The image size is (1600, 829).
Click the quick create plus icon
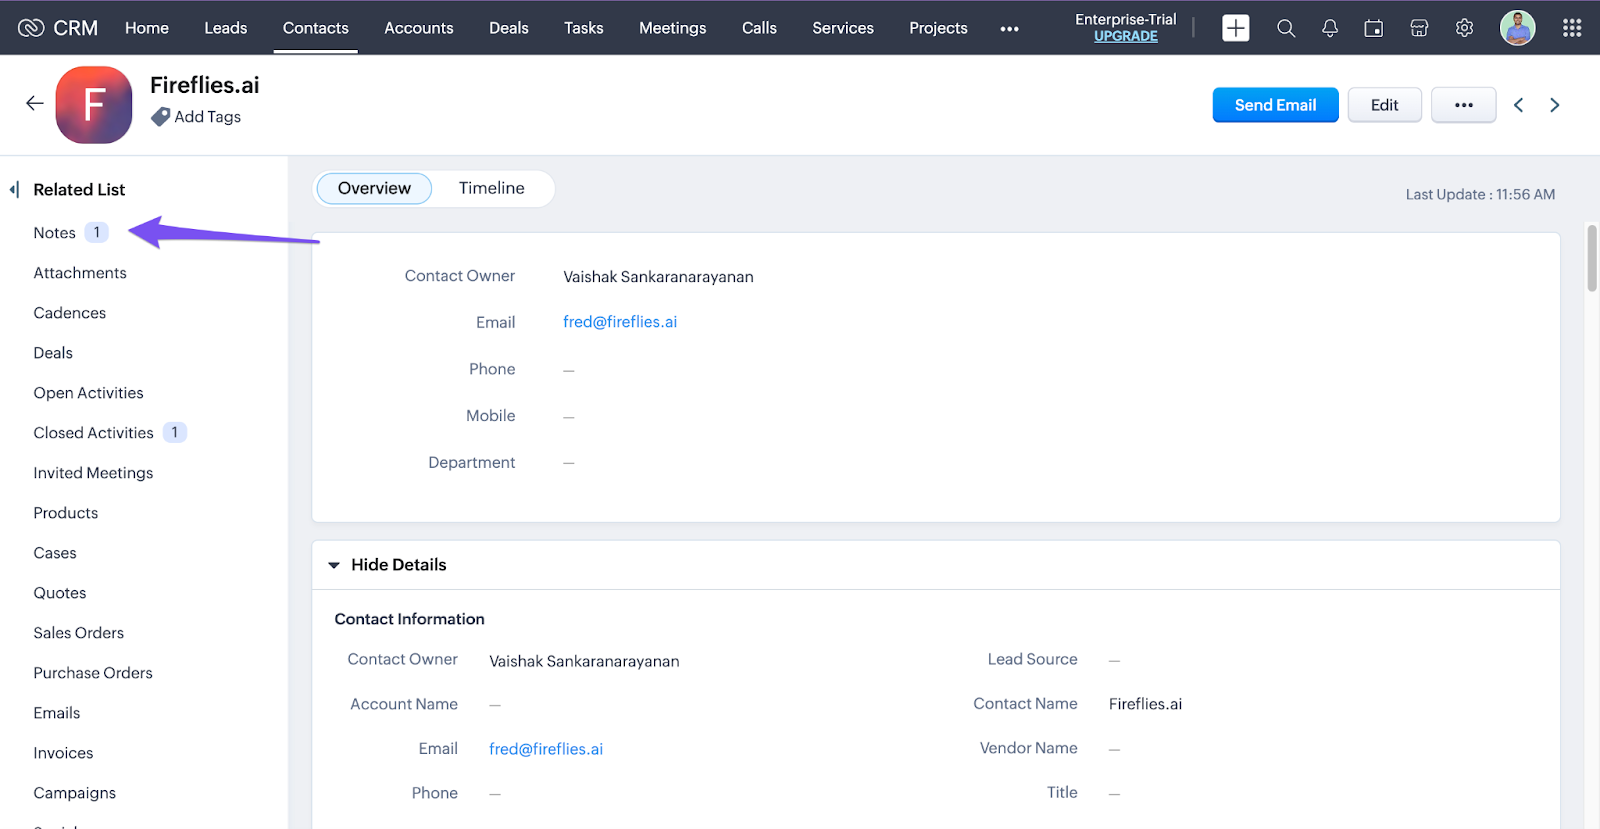click(x=1235, y=28)
